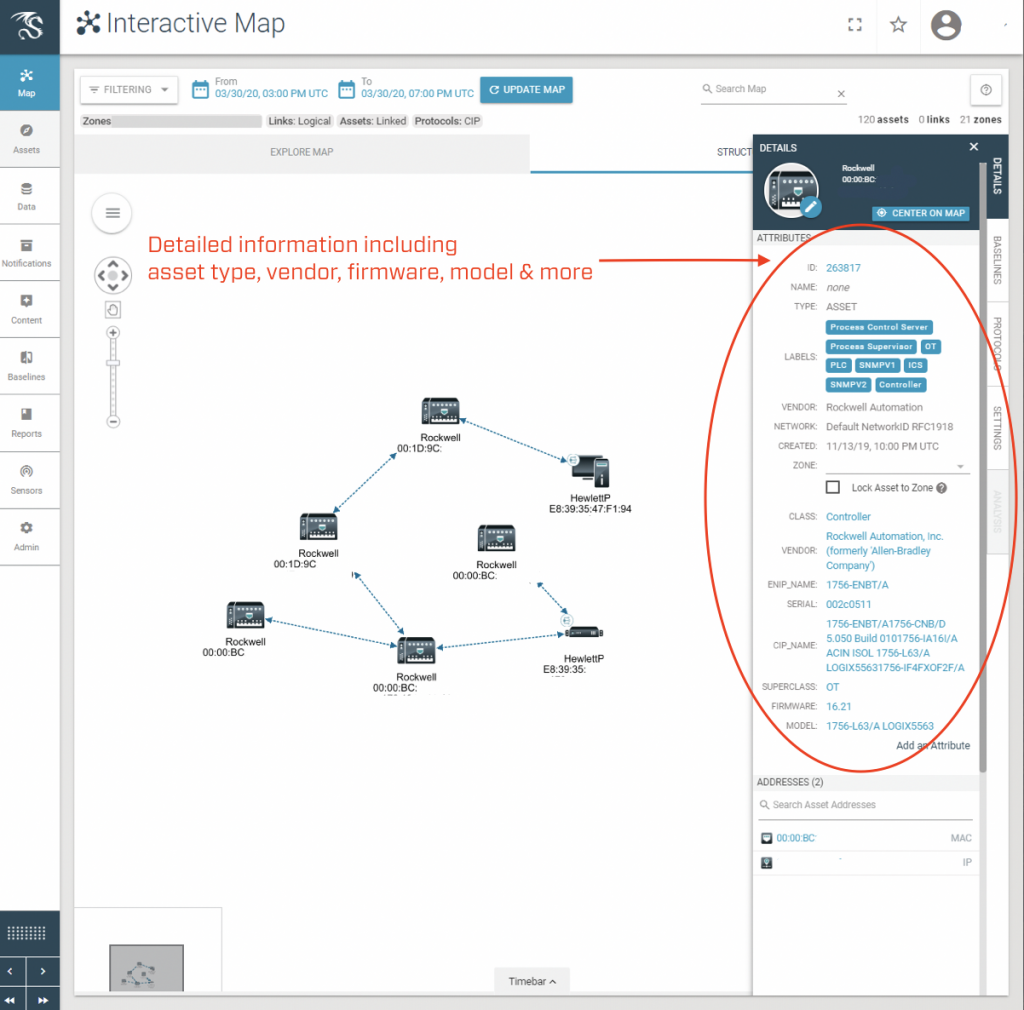Enable Lock Asset to Zone checkbox

(833, 487)
